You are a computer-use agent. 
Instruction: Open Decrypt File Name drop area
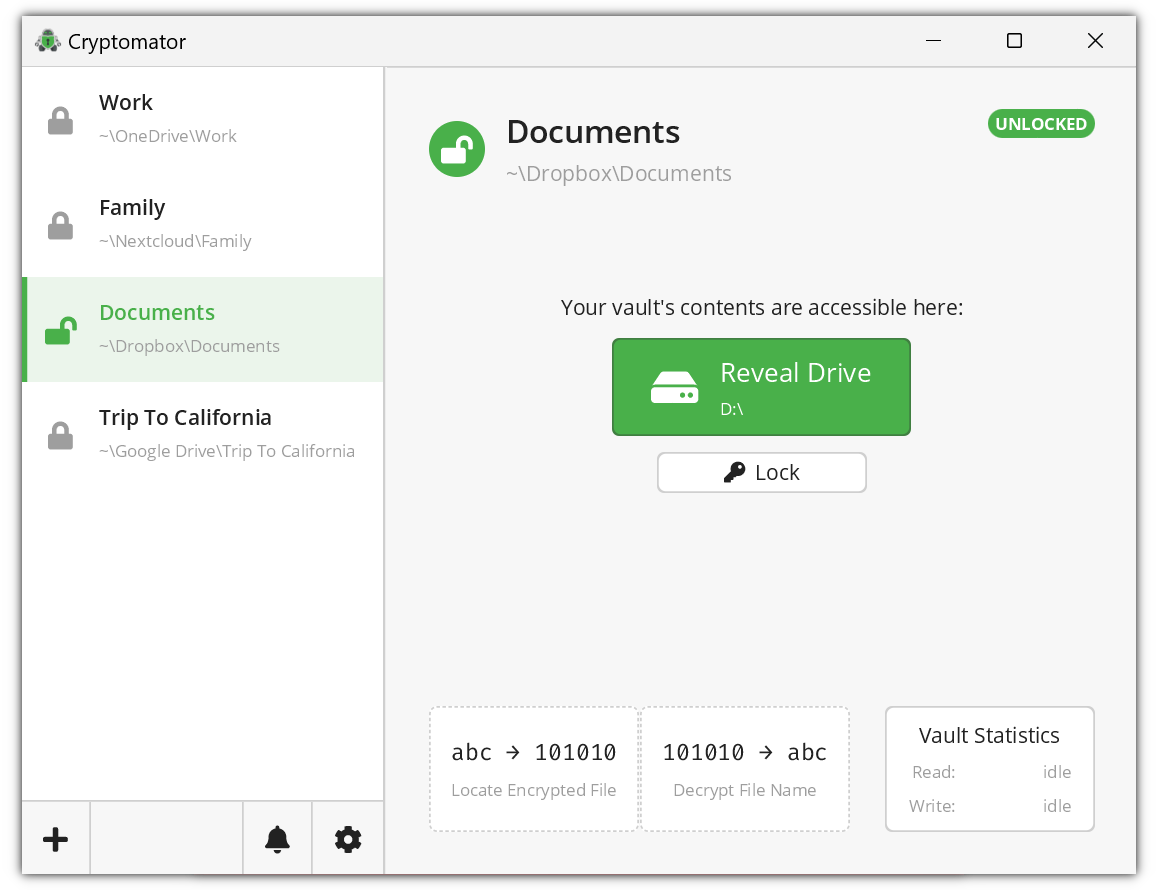pos(745,769)
